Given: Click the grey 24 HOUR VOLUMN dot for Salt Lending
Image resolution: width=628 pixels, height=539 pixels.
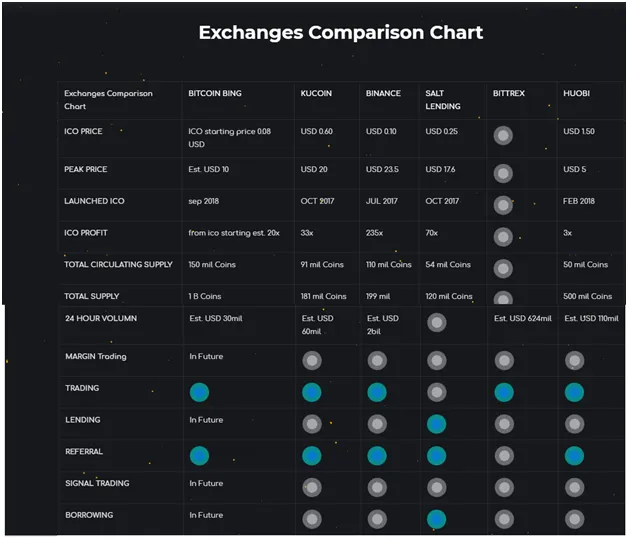Looking at the screenshot, I should 437,322.
